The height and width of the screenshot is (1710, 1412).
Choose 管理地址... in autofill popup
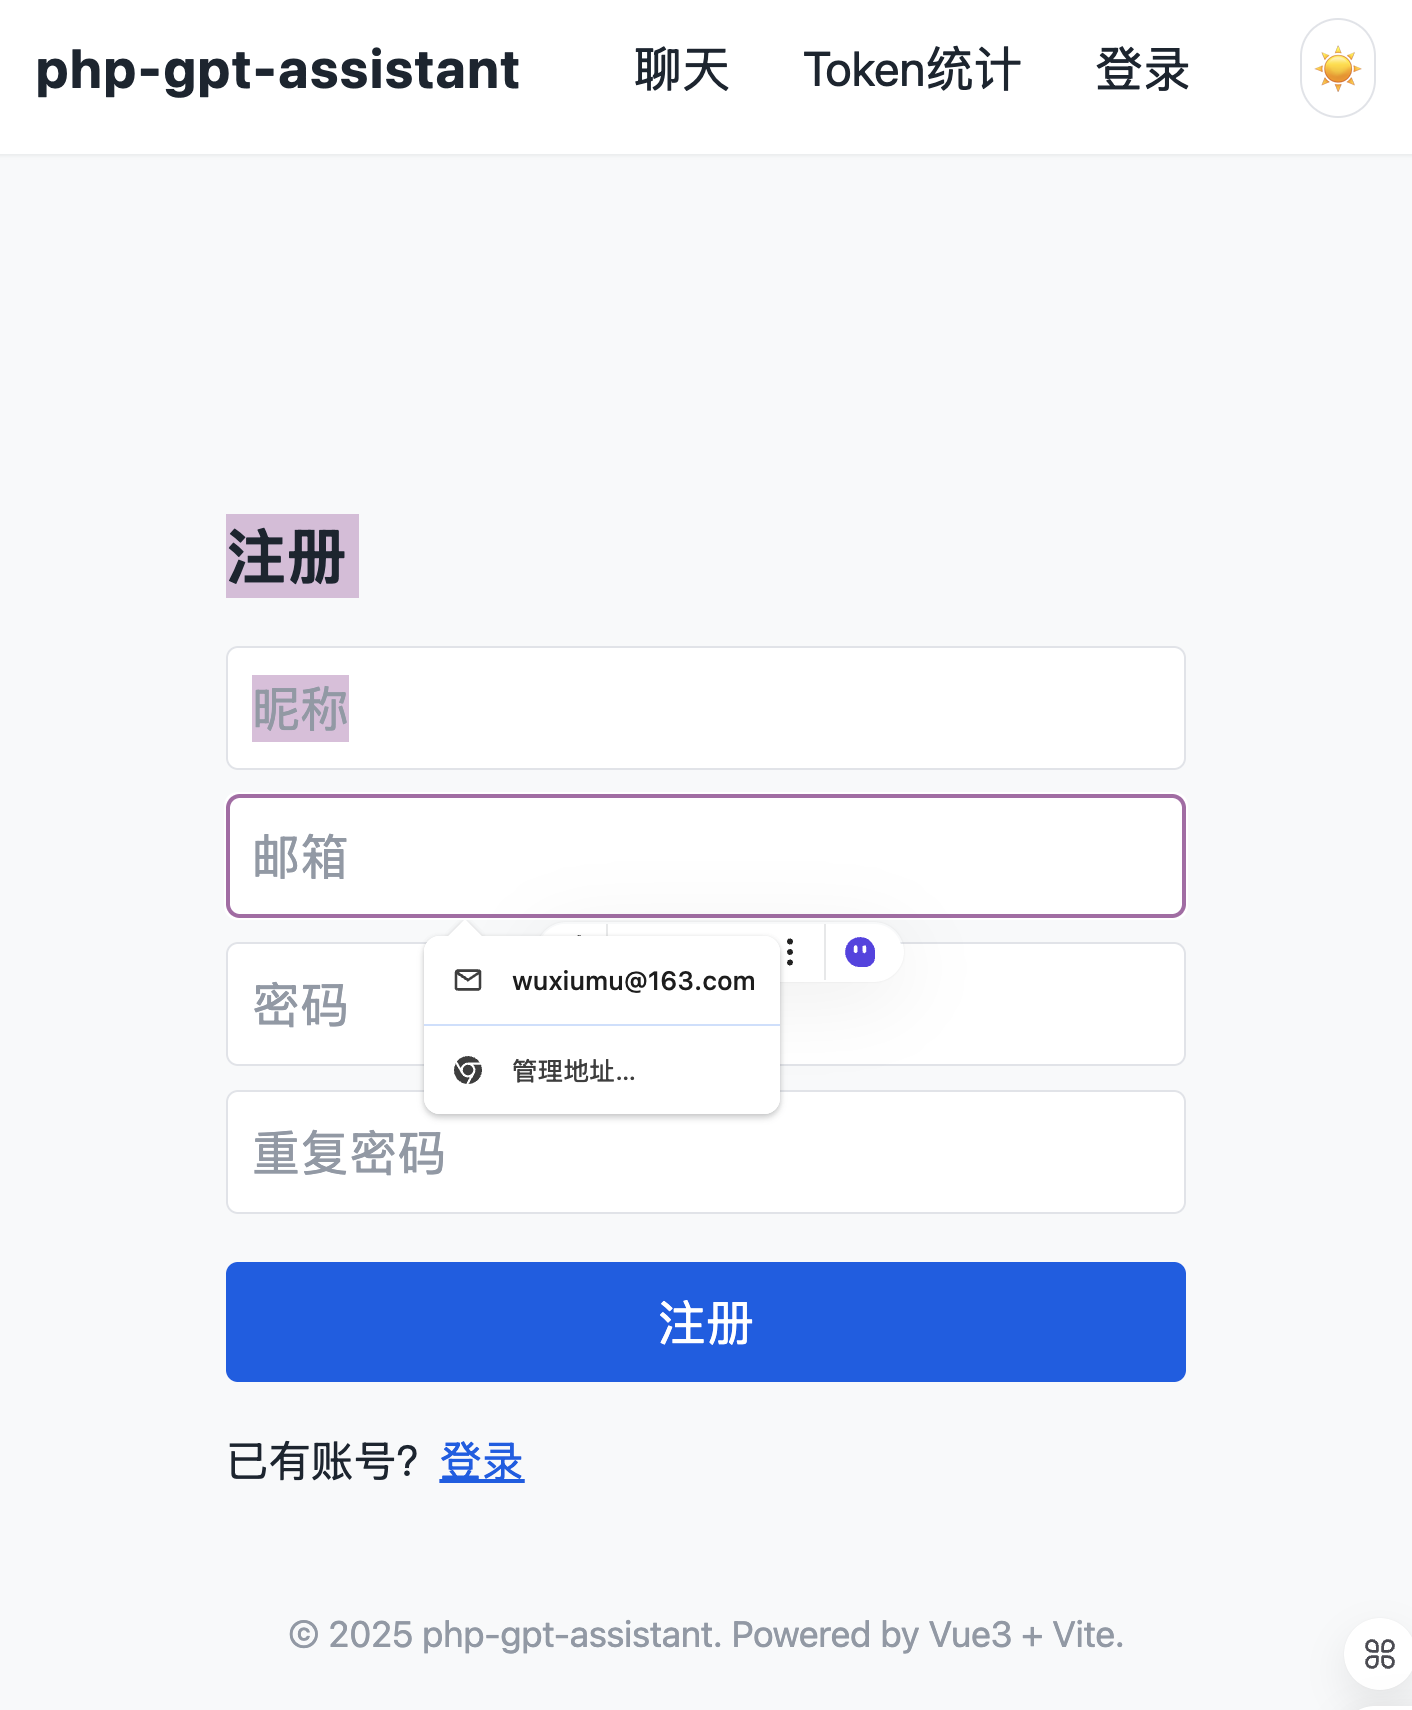point(574,1071)
